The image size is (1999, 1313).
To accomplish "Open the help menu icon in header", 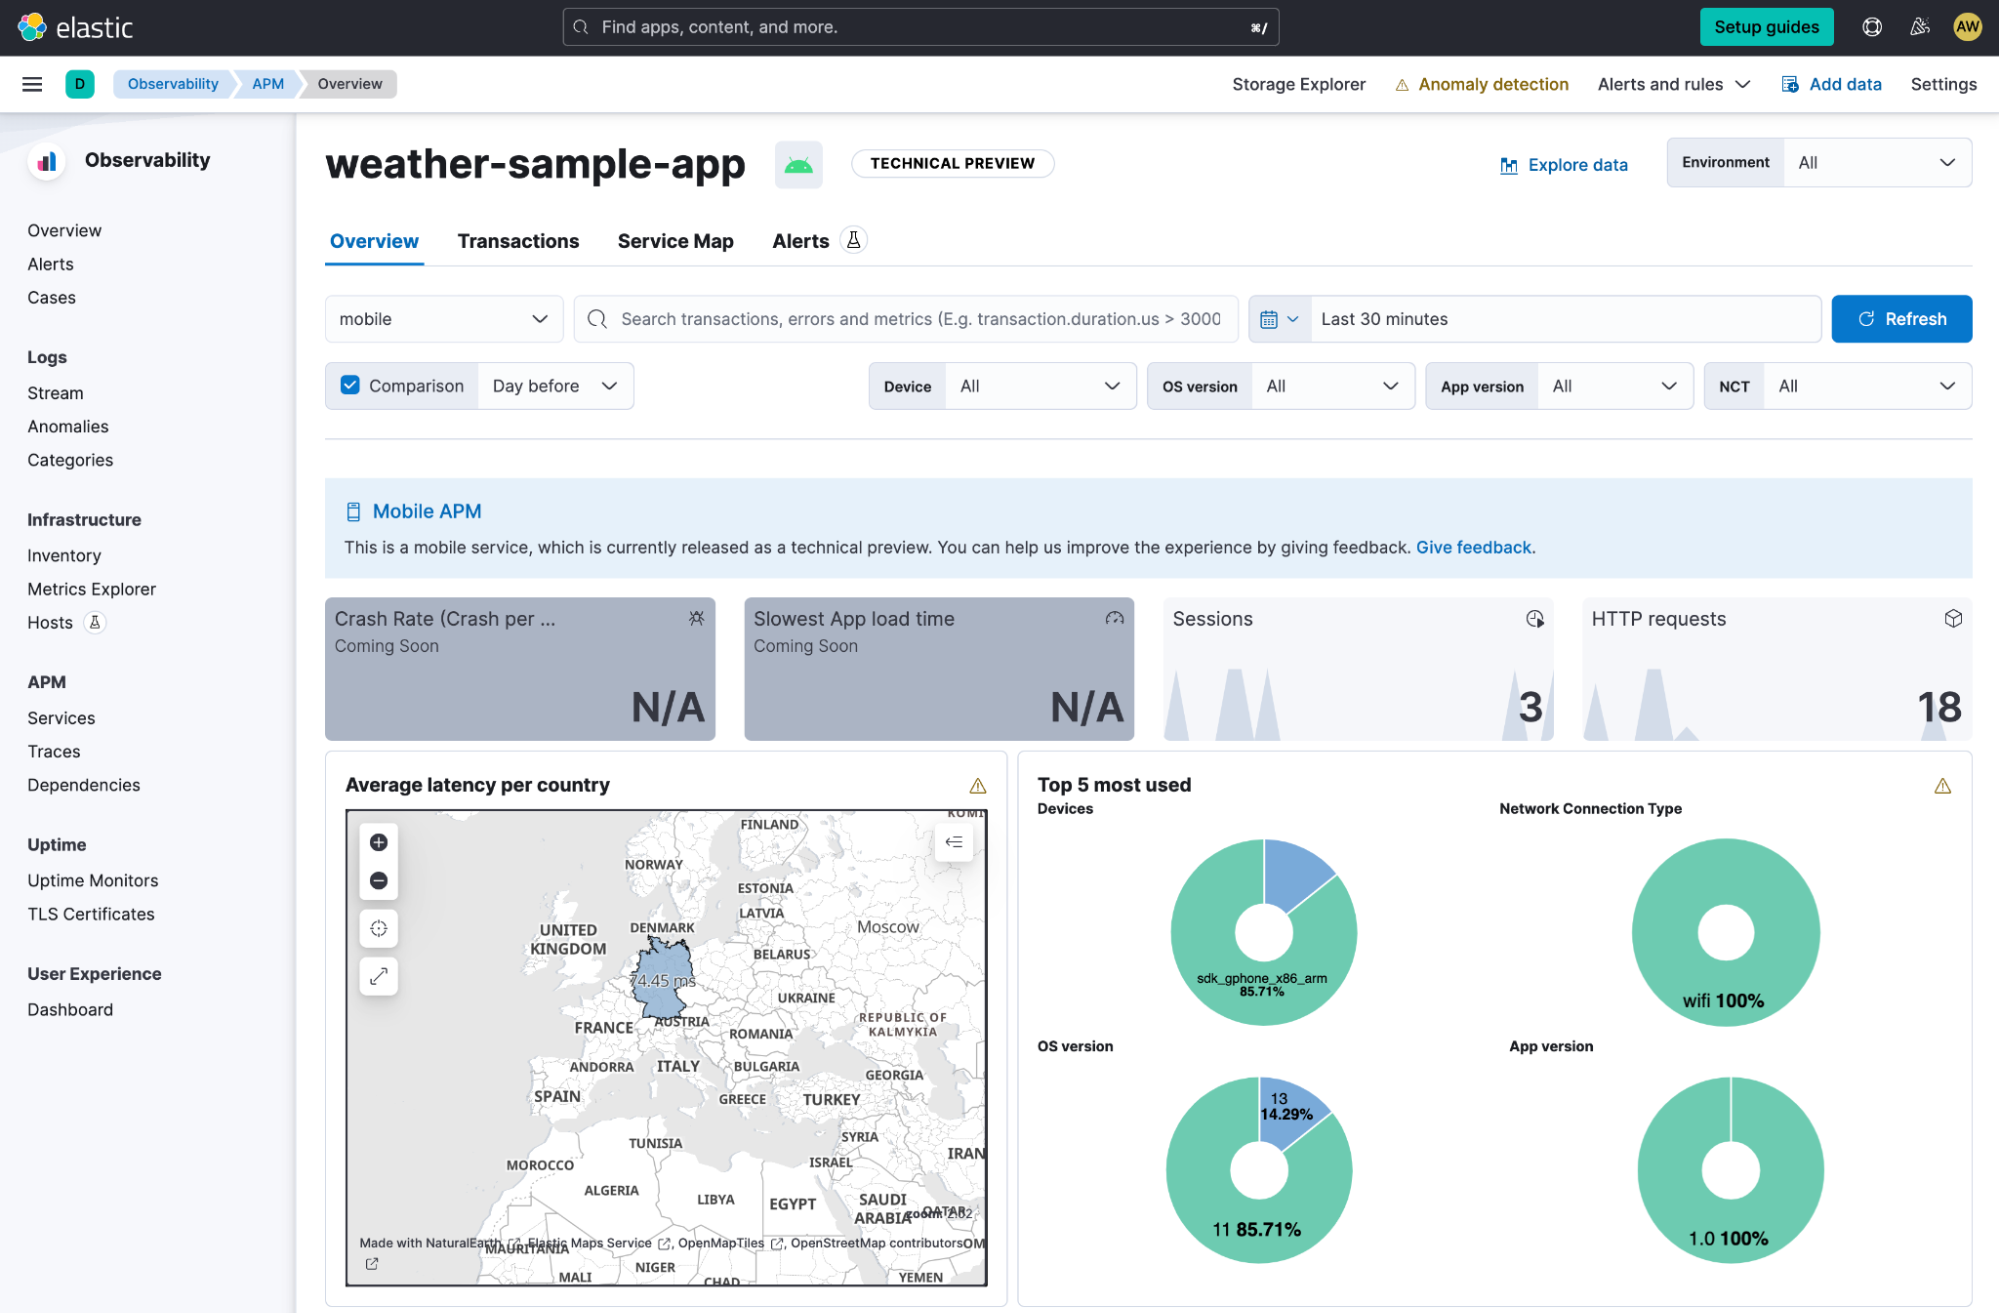I will click(1872, 27).
